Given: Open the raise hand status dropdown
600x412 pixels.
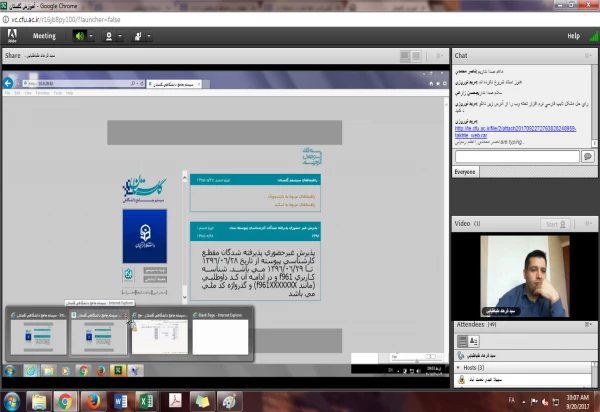Looking at the screenshot, I should coord(150,35).
